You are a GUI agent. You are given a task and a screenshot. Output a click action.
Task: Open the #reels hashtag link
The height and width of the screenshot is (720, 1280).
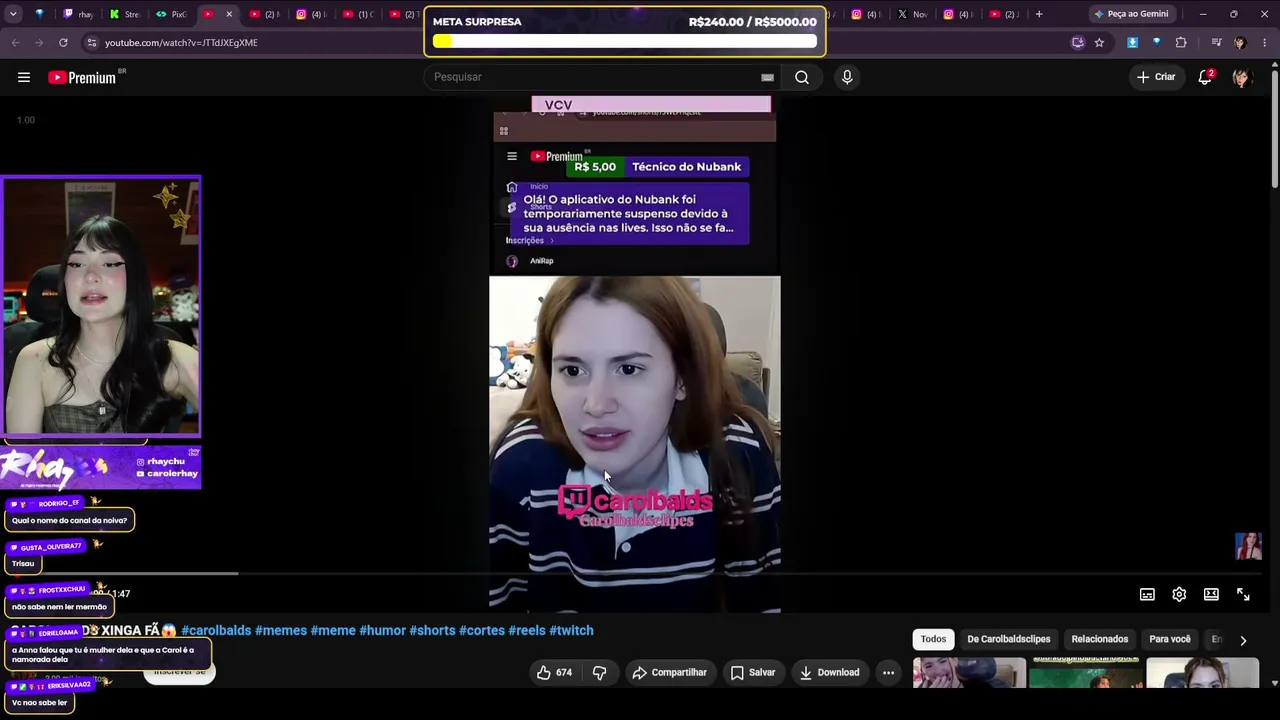point(527,631)
